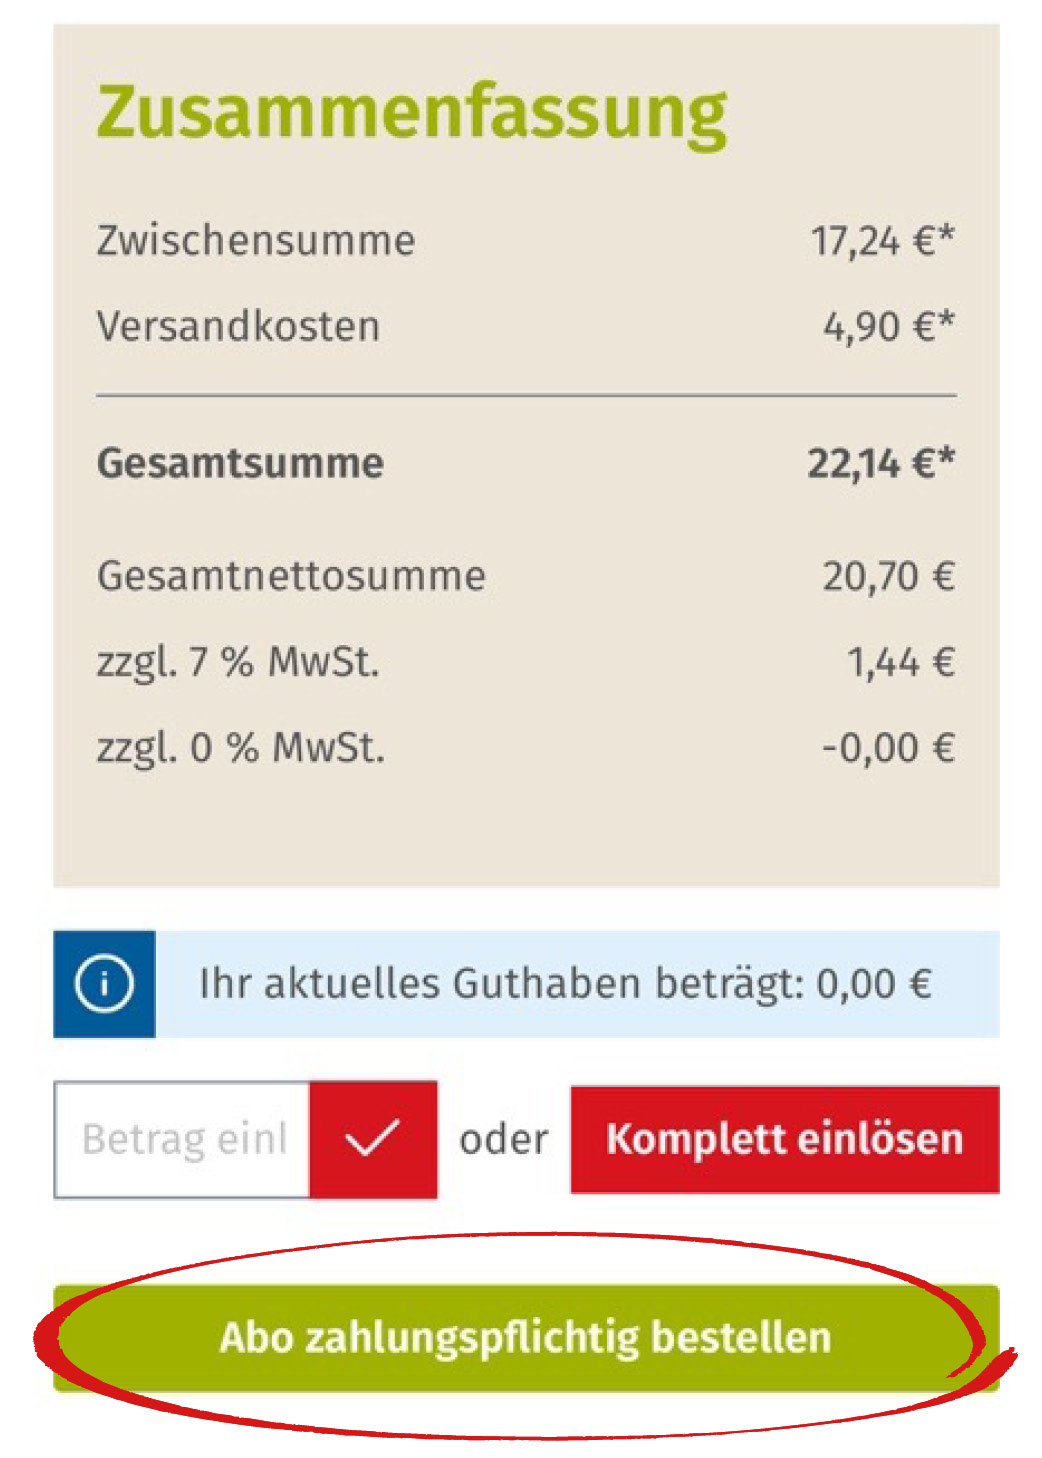Click the 20,70 € net amount
Viewport: 1042px width, 1458px height.
click(888, 576)
